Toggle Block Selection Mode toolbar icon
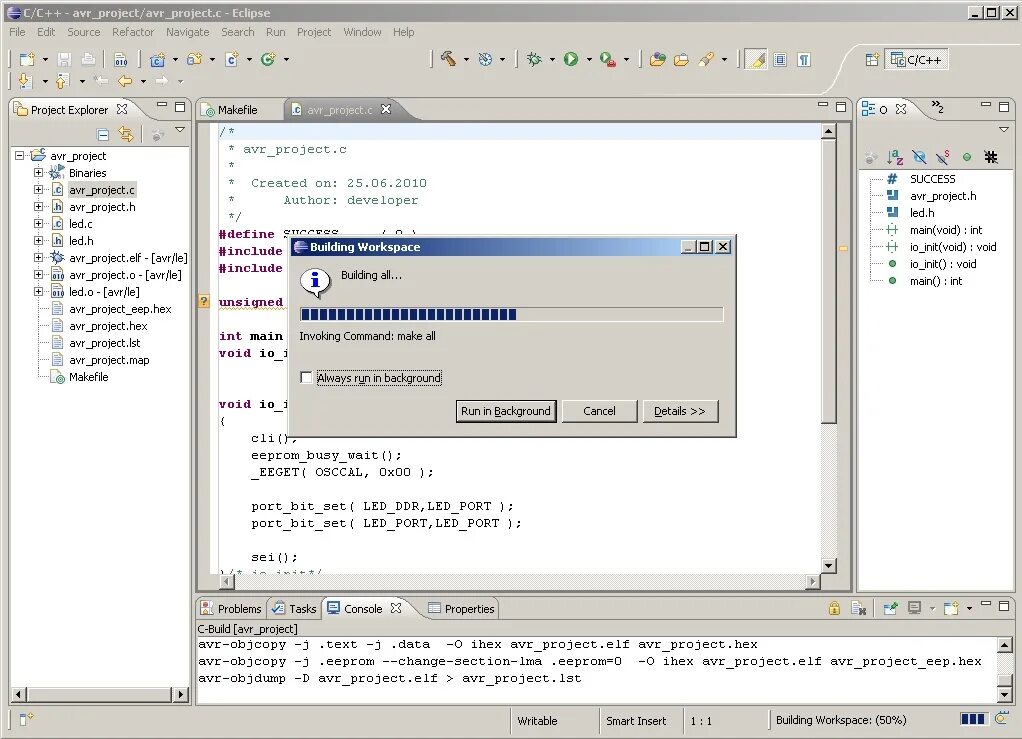 pos(780,60)
